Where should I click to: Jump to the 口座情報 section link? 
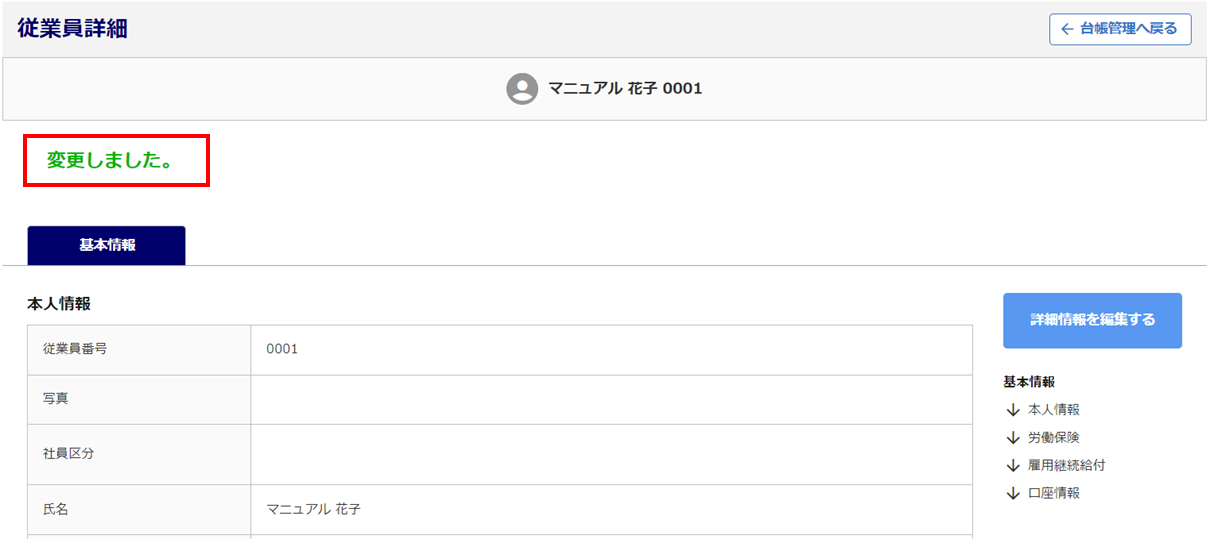tap(1053, 493)
